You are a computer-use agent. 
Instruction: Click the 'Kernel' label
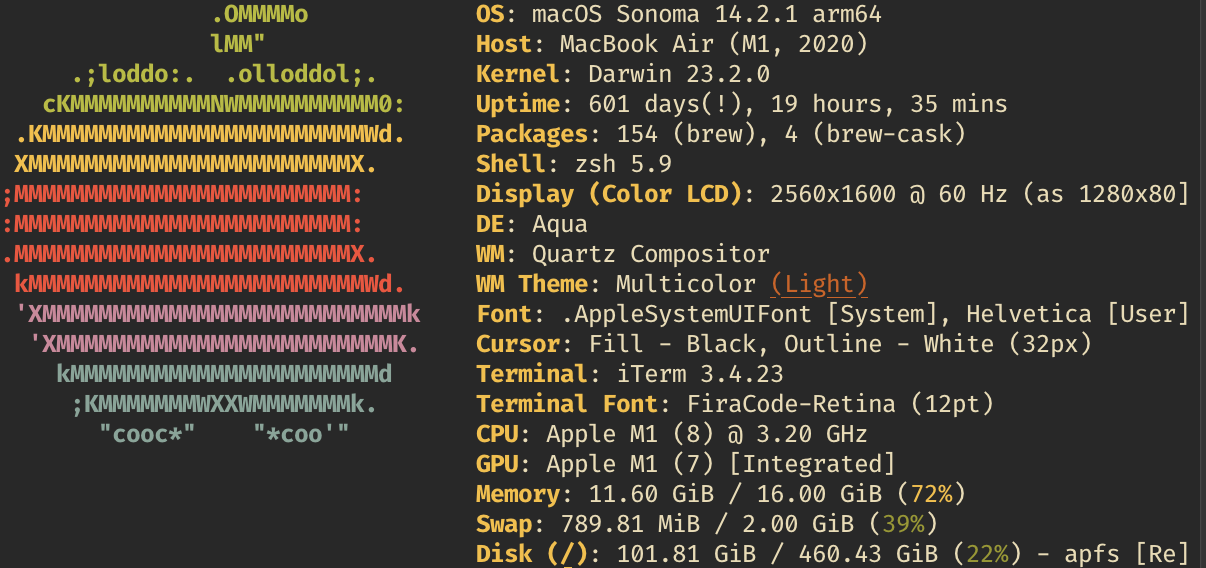pyautogui.click(x=518, y=75)
